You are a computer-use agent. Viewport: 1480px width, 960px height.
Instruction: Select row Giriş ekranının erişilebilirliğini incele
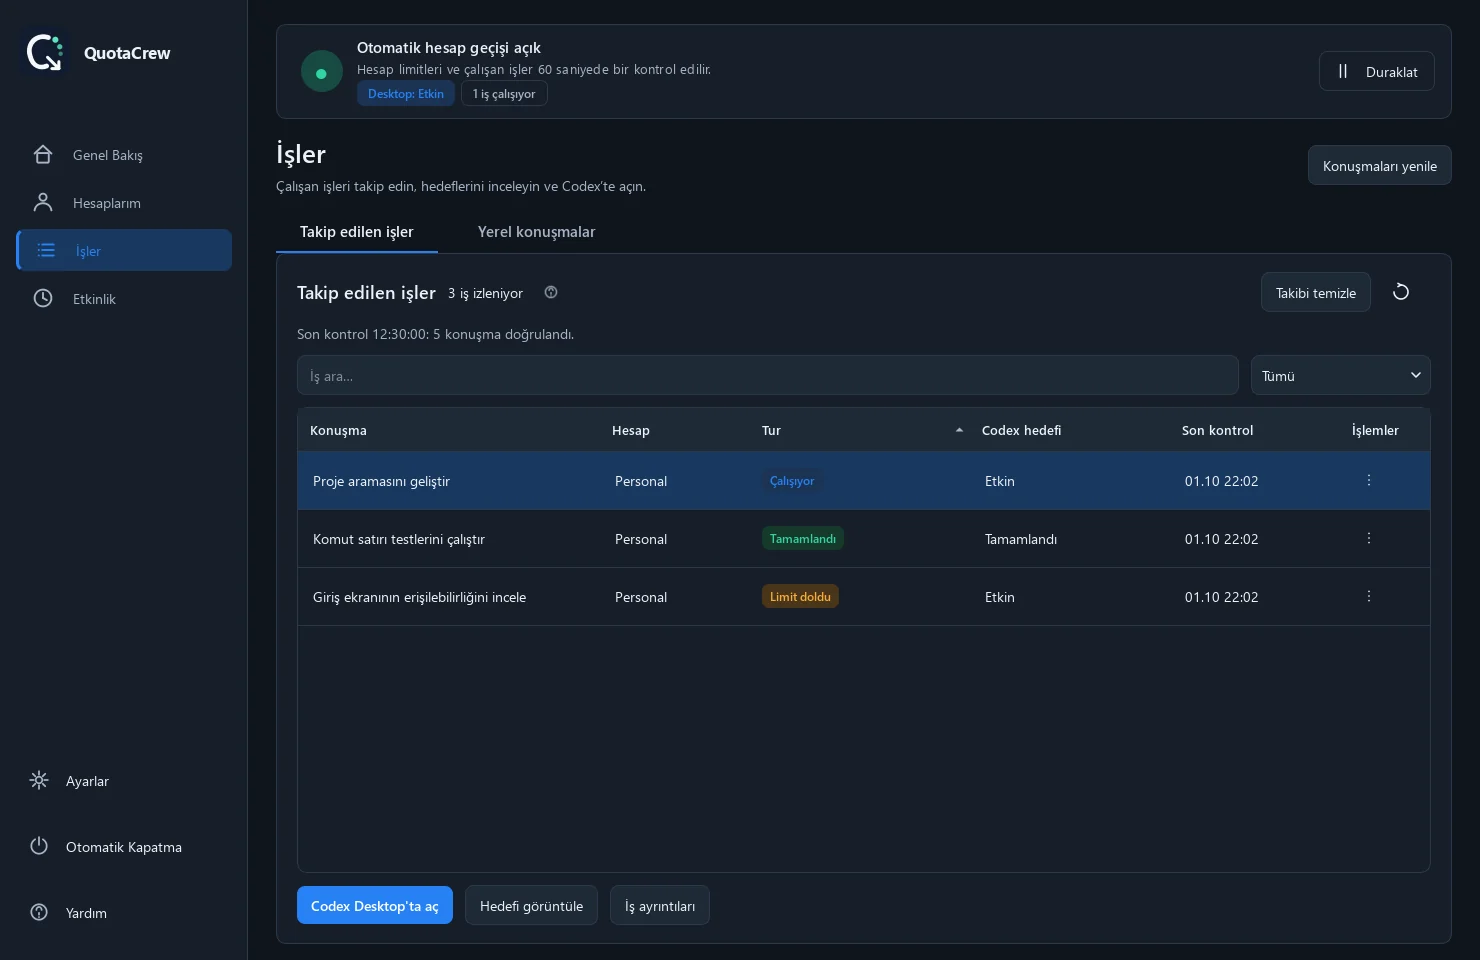864,597
